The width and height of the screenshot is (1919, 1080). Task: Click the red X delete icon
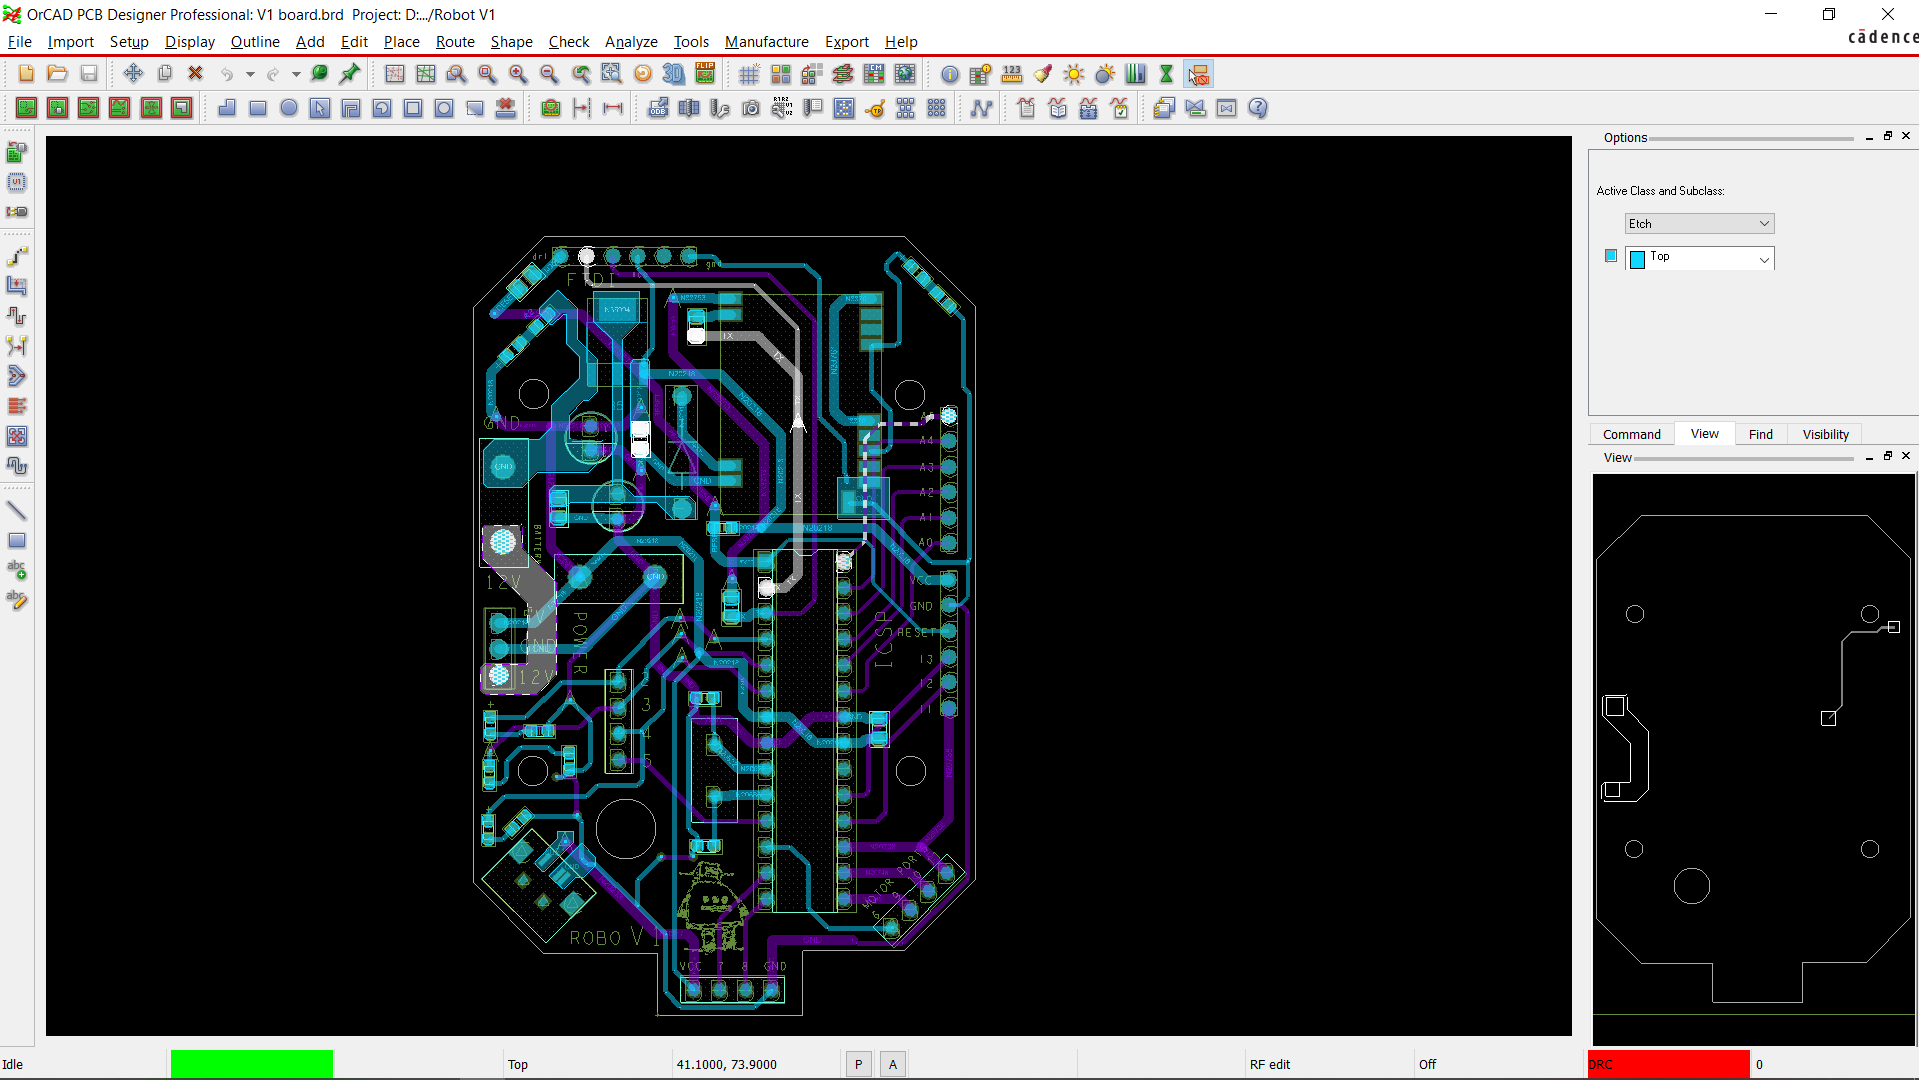[196, 74]
